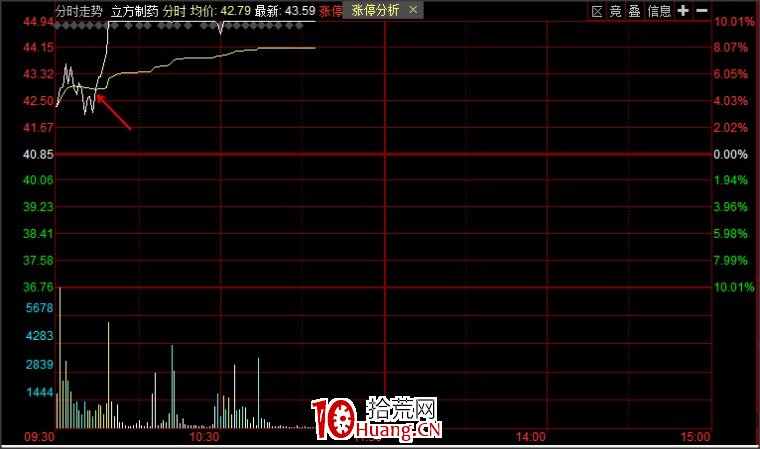The height and width of the screenshot is (449, 760).
Task: Click the 43.32 price axis label
Action: [38, 74]
